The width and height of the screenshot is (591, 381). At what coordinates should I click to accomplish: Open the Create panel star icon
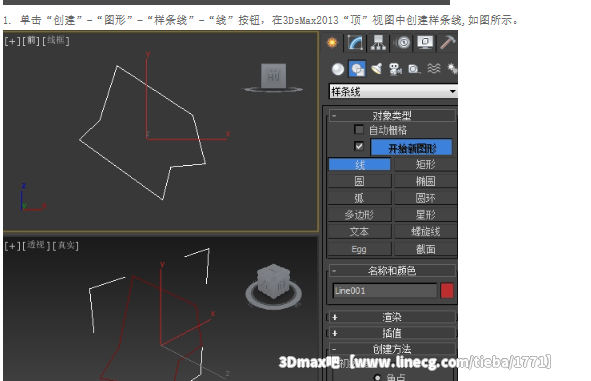(332, 43)
